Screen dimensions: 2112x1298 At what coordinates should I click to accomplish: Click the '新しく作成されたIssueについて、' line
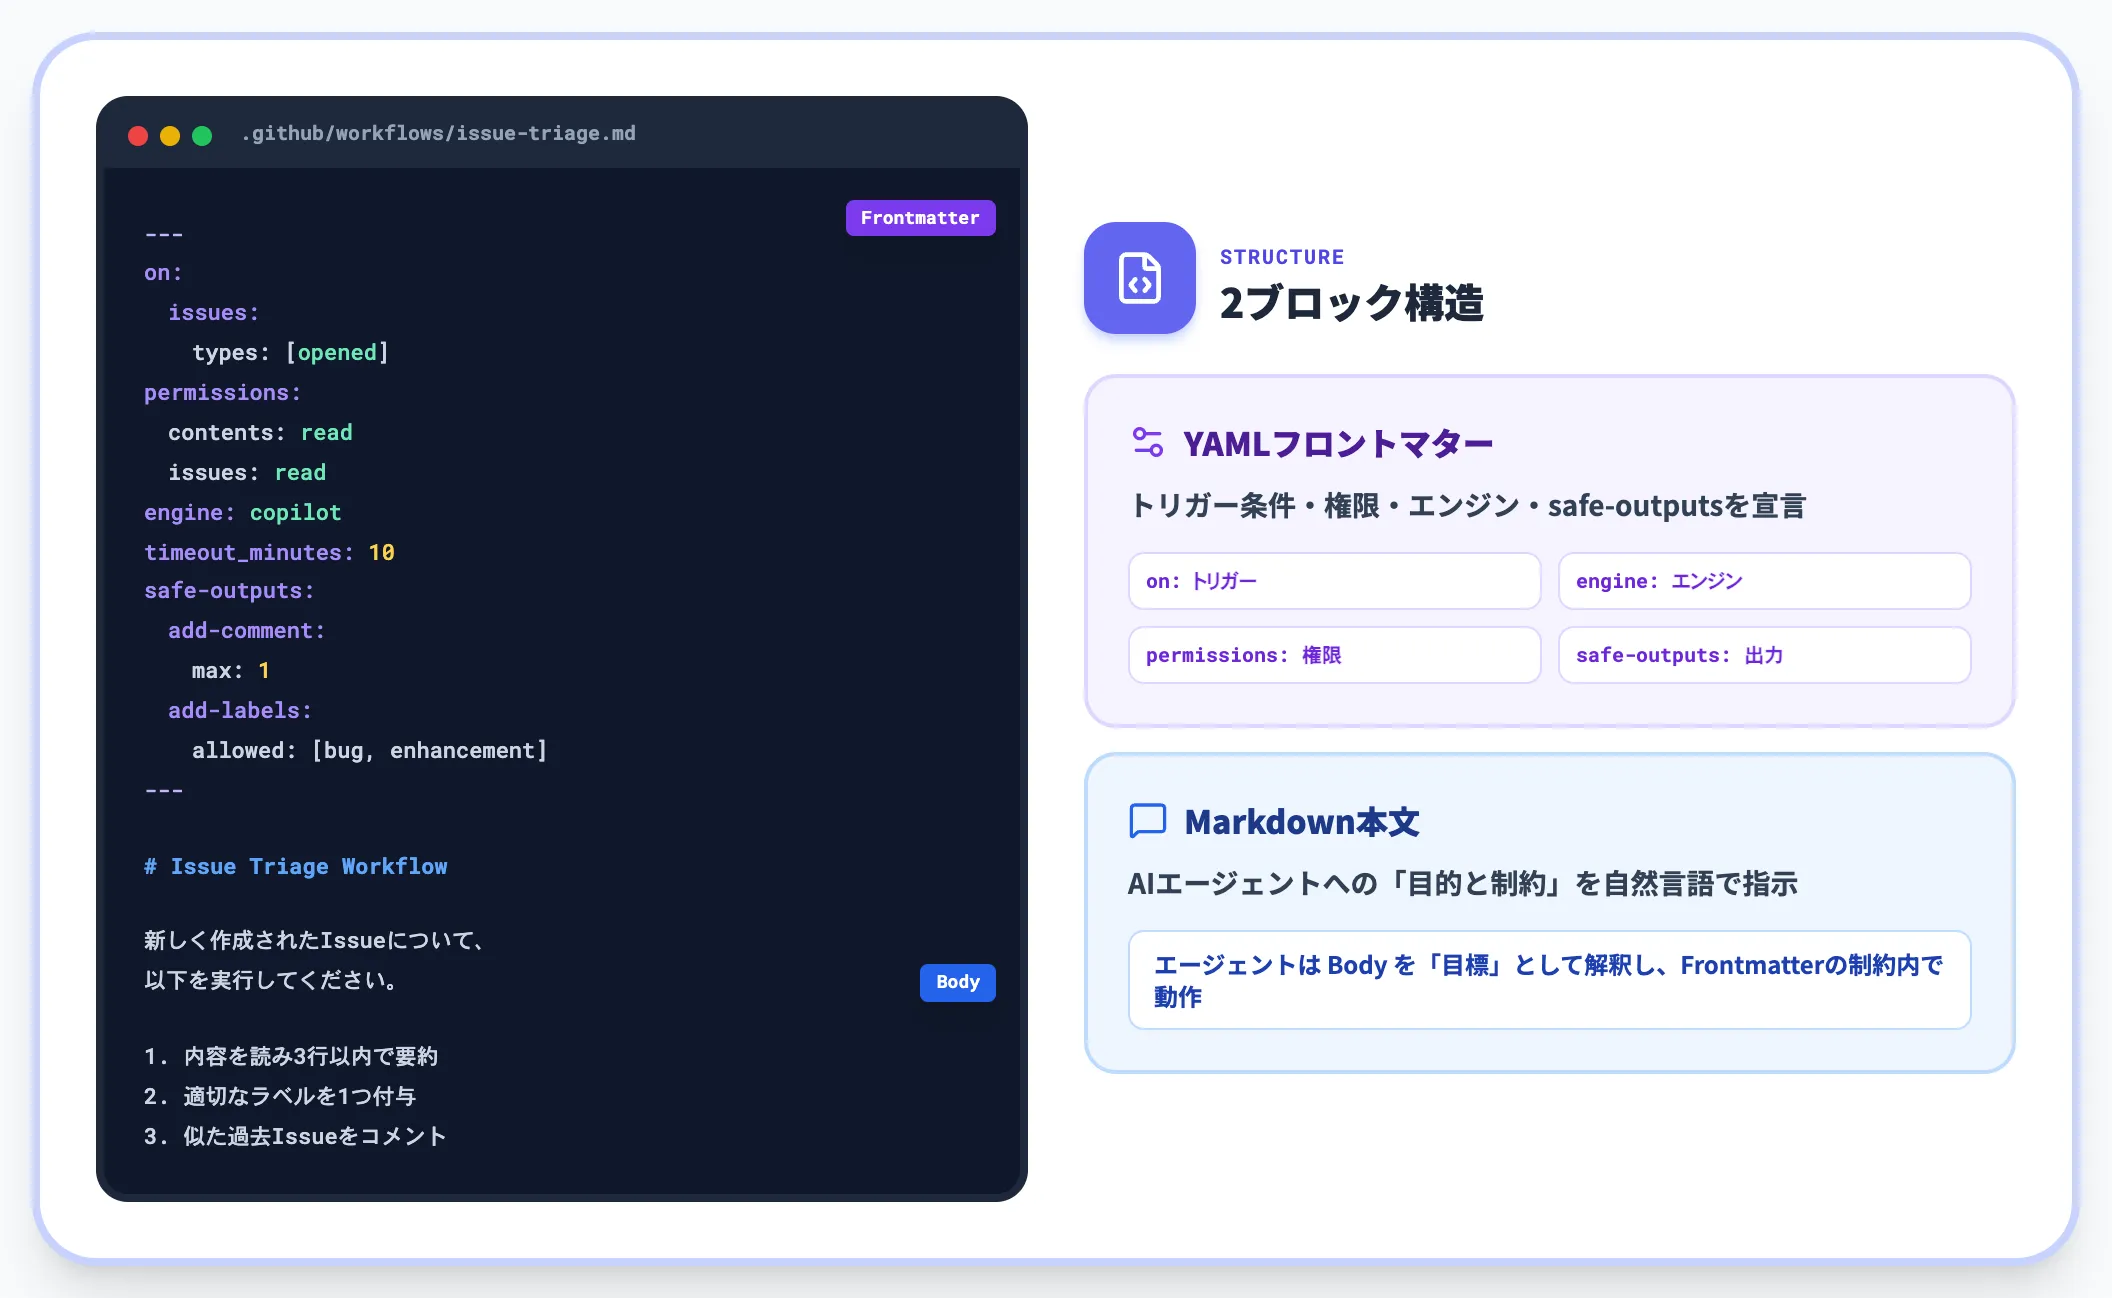[x=314, y=941]
